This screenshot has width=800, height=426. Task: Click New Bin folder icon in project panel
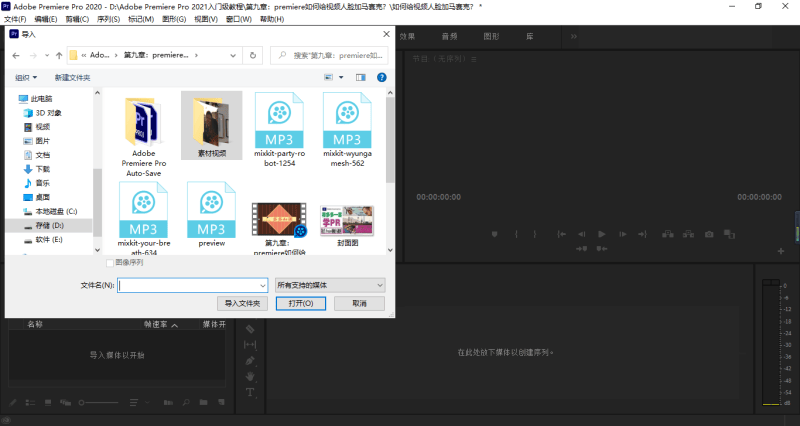(204, 403)
